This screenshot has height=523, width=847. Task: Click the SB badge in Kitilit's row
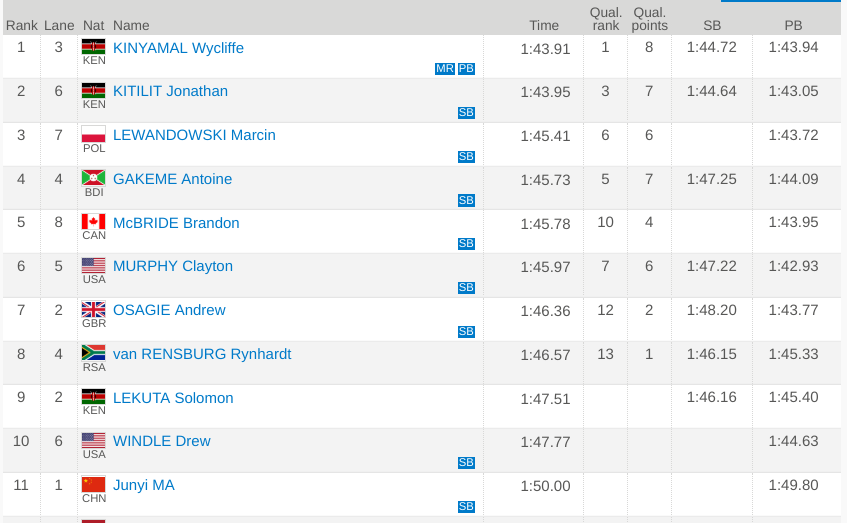[466, 113]
